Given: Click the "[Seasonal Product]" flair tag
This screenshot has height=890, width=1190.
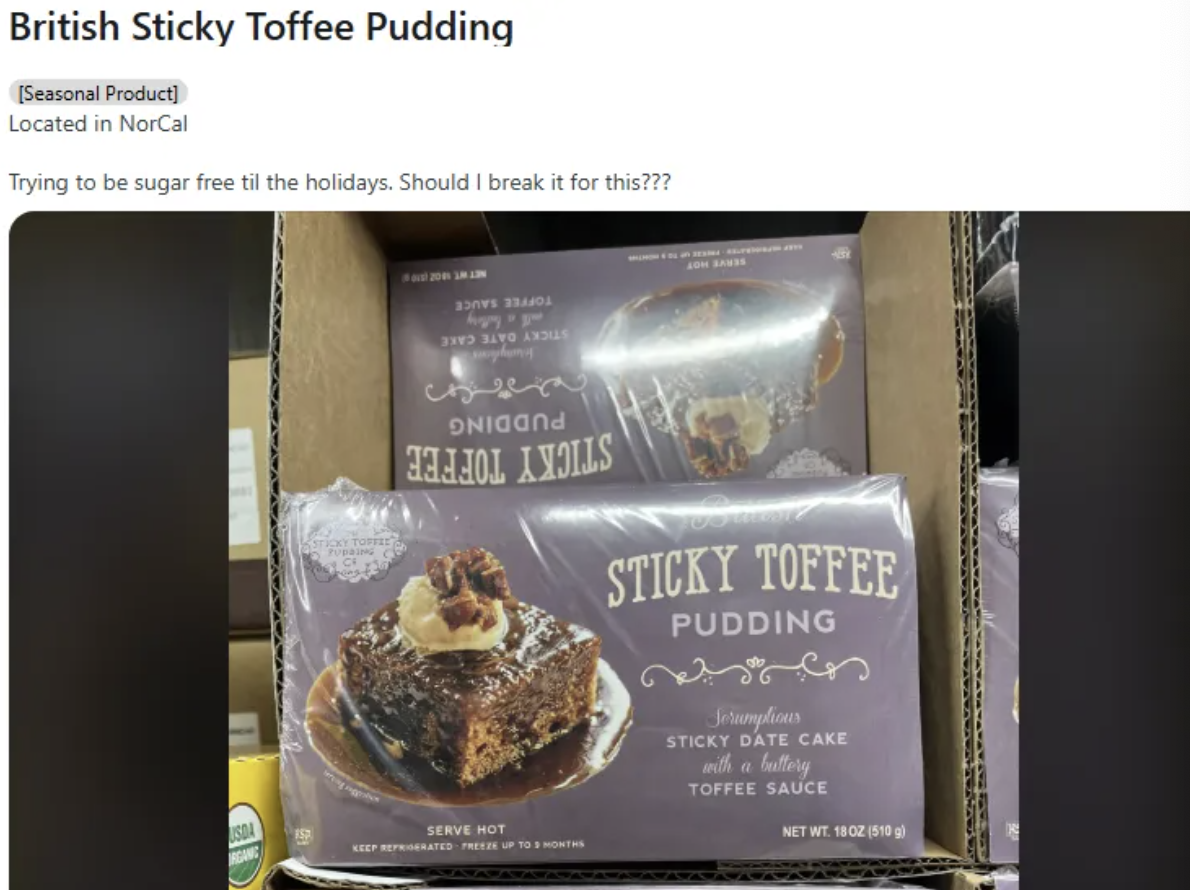Looking at the screenshot, I should point(98,93).
